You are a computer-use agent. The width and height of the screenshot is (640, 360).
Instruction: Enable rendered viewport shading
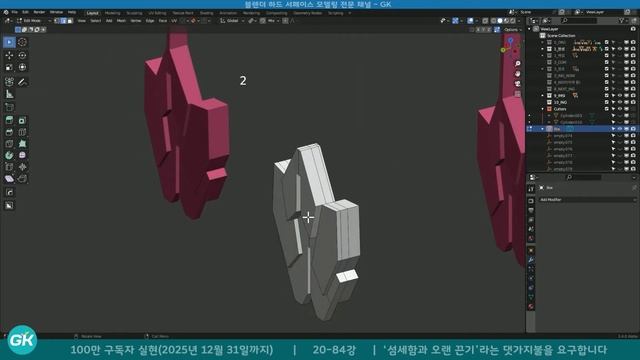(512, 21)
